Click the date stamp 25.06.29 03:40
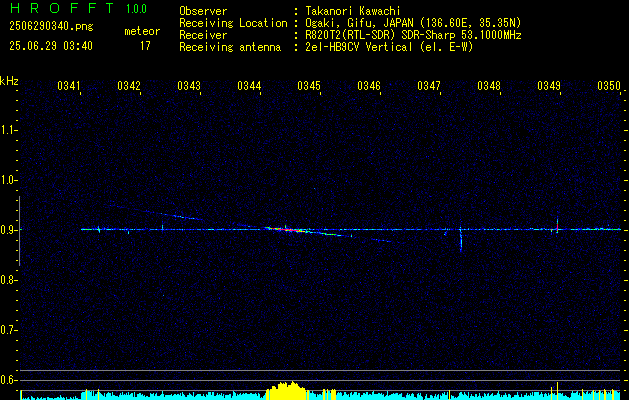 tap(51, 46)
